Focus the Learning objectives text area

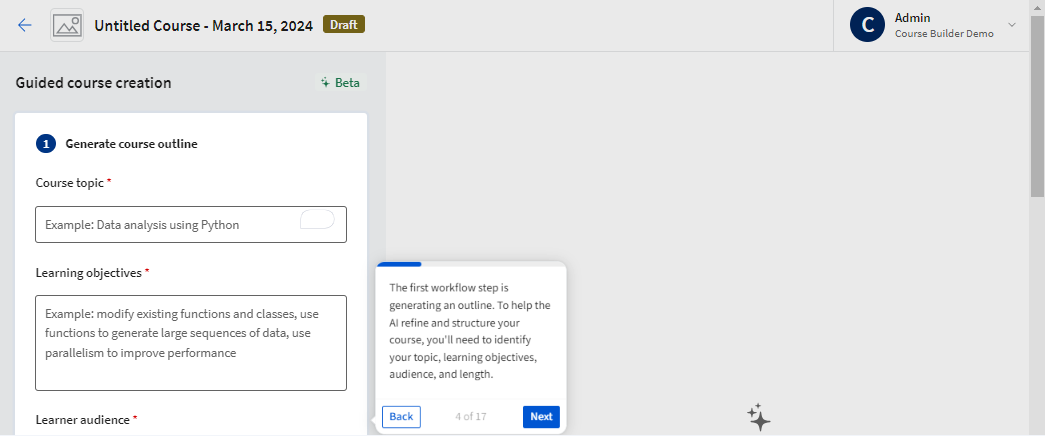(190, 342)
